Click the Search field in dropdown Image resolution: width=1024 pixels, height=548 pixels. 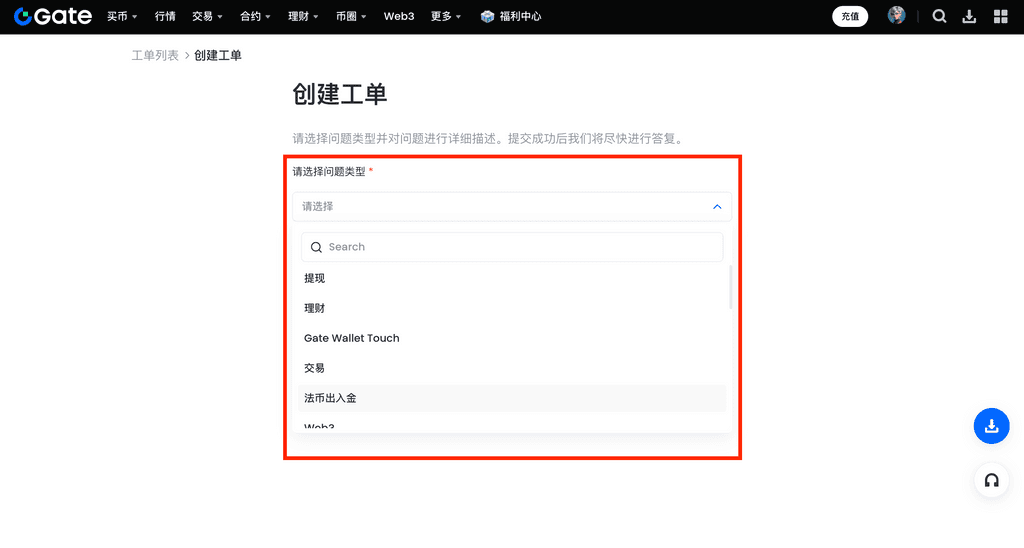(512, 247)
